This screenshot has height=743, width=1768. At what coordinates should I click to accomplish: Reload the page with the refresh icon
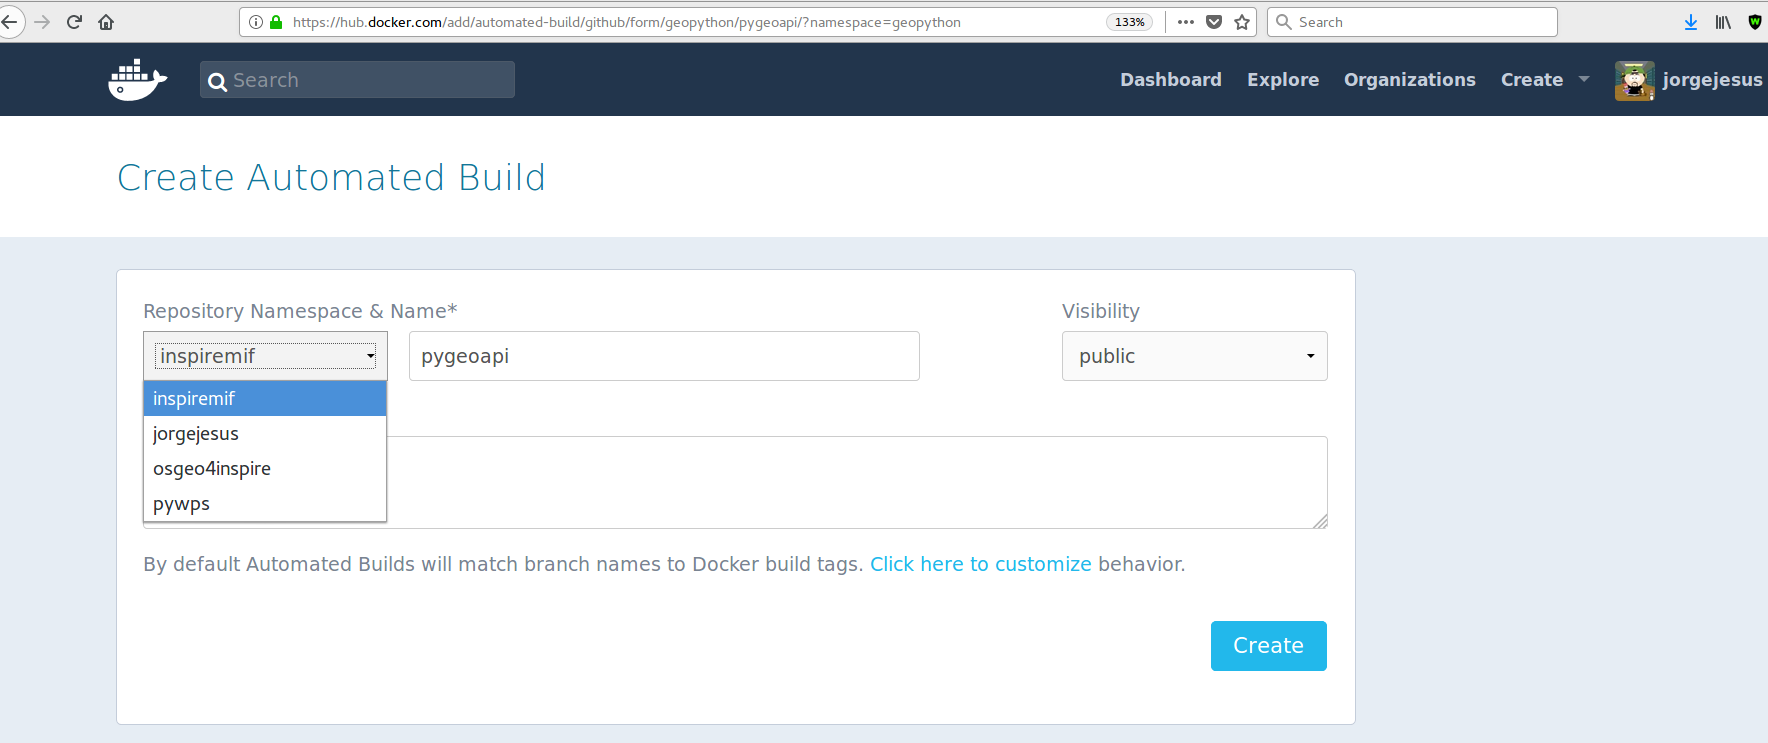pos(74,22)
